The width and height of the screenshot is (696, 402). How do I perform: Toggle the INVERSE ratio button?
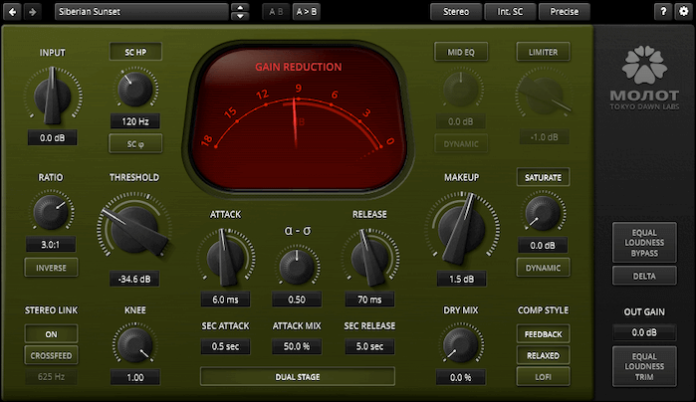pyautogui.click(x=51, y=268)
